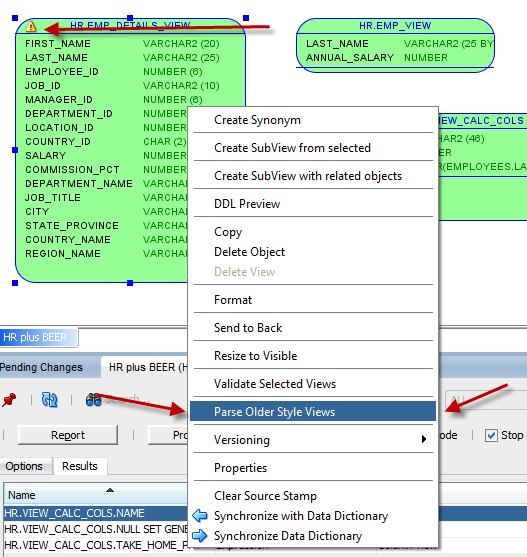Screen dimensions: 527x557
Task: Expand the Versioning submenu arrow
Action: (x=424, y=439)
